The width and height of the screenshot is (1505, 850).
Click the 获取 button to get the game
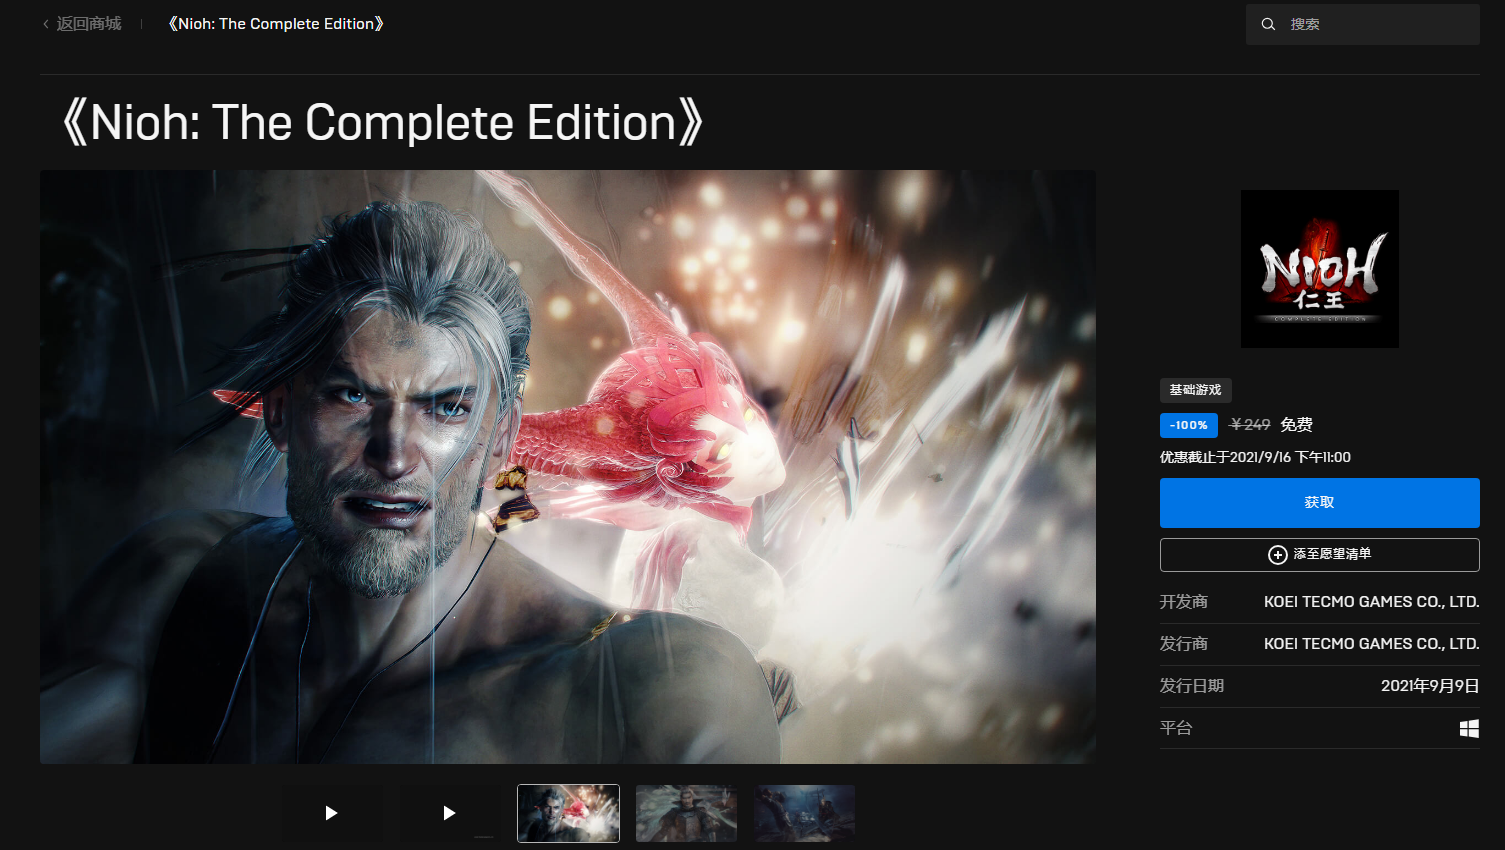(1319, 502)
